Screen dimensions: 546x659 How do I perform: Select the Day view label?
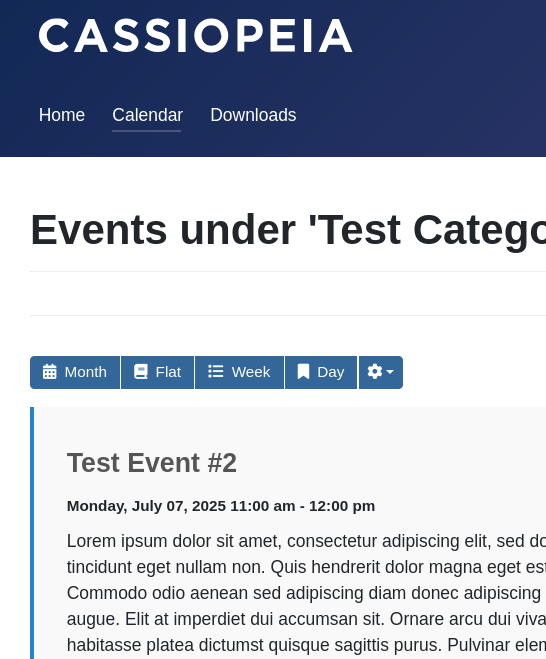[331, 372]
